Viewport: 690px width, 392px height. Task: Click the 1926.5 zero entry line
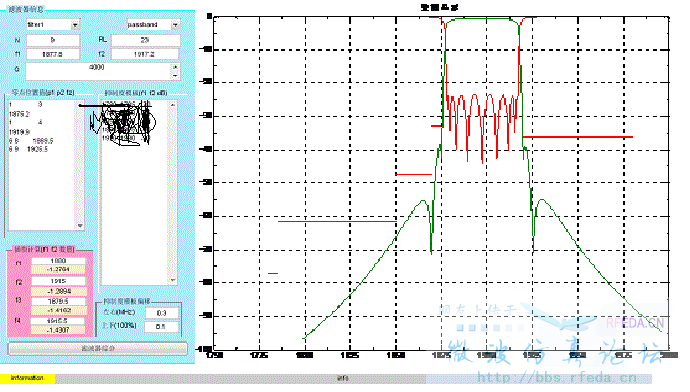[x=28, y=150]
